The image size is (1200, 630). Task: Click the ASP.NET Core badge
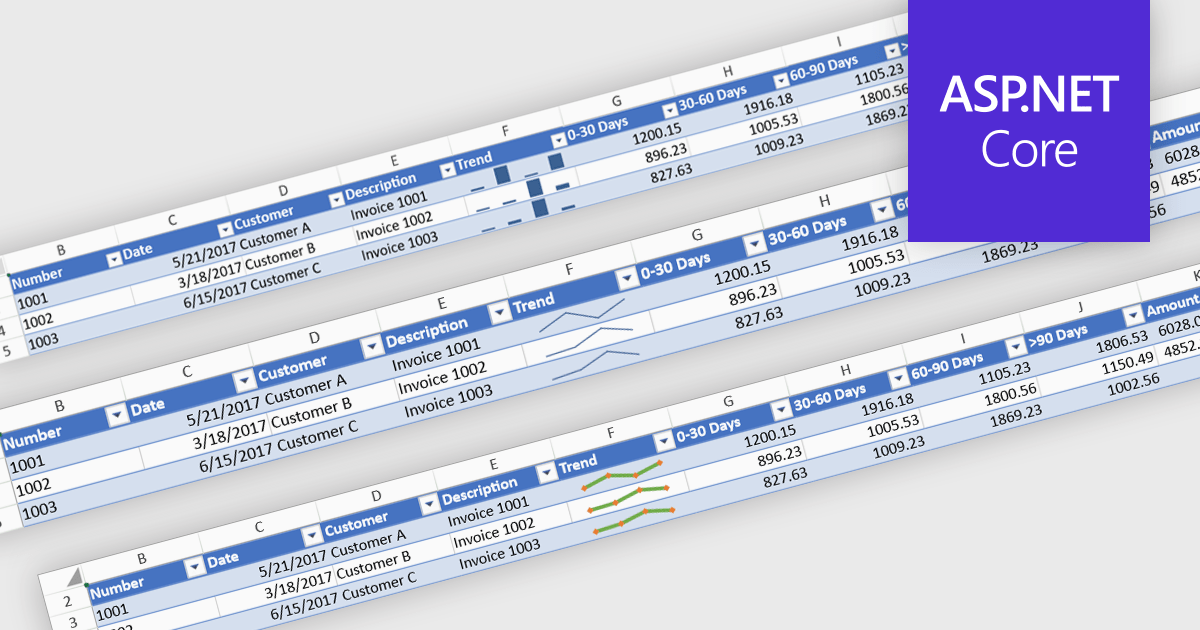click(1029, 121)
